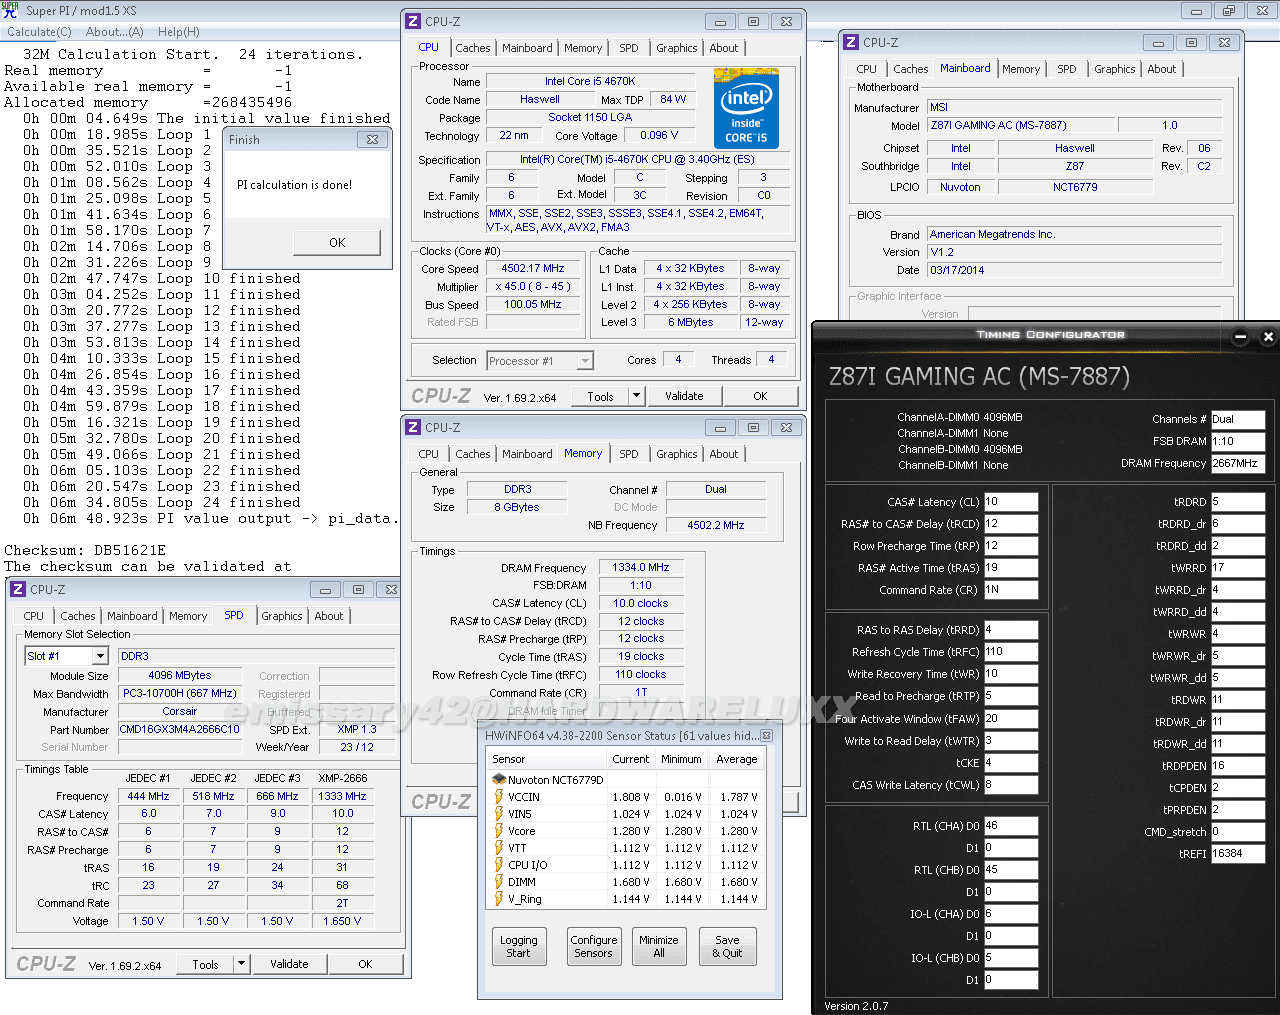1280x1015 pixels.
Task: Open Super PI About...(A) menu
Action: click(x=114, y=32)
